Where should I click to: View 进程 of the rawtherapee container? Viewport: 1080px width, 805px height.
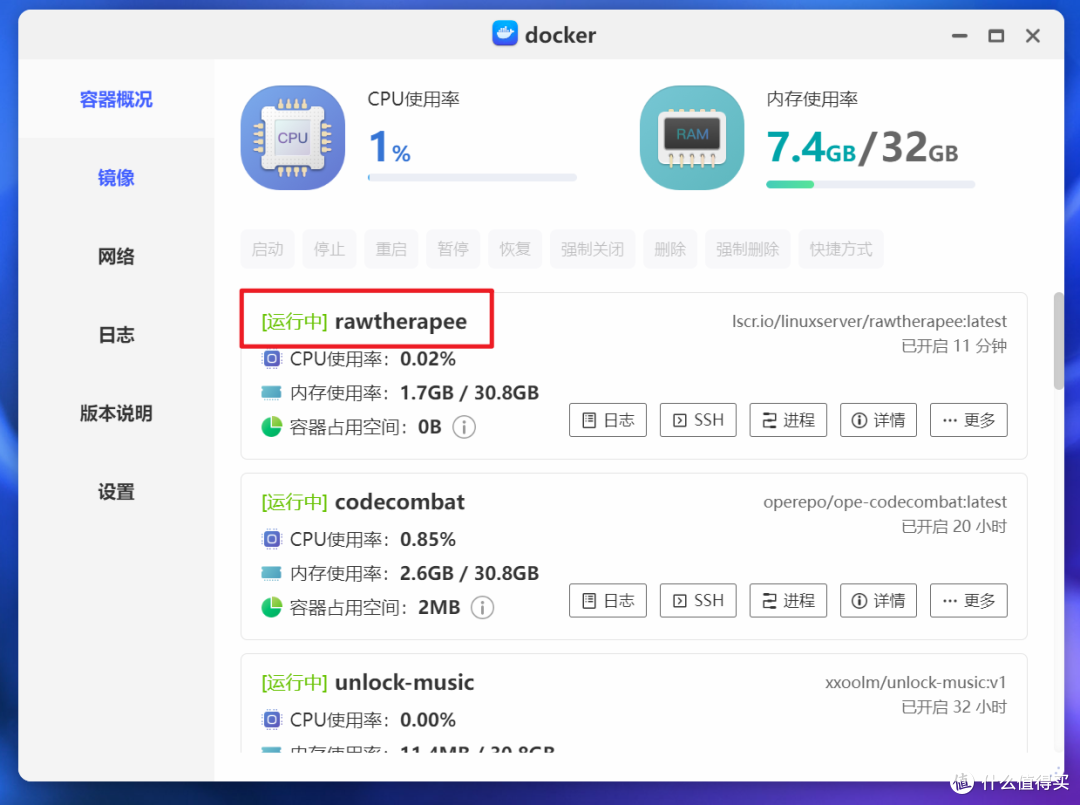click(788, 420)
